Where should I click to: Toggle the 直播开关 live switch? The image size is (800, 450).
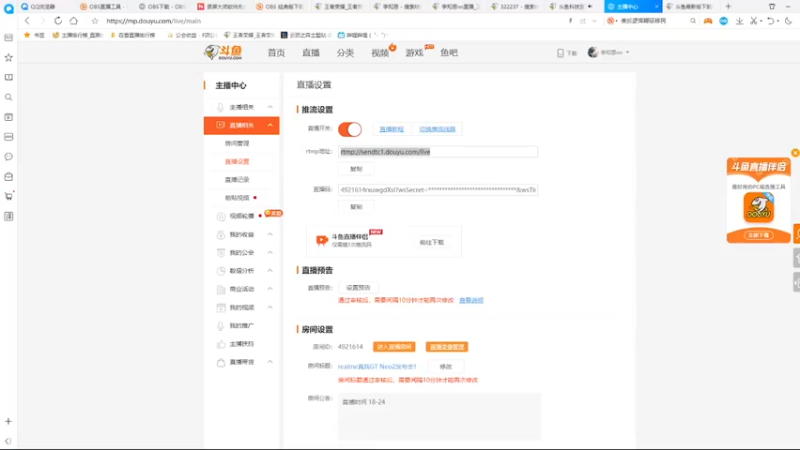(x=350, y=129)
